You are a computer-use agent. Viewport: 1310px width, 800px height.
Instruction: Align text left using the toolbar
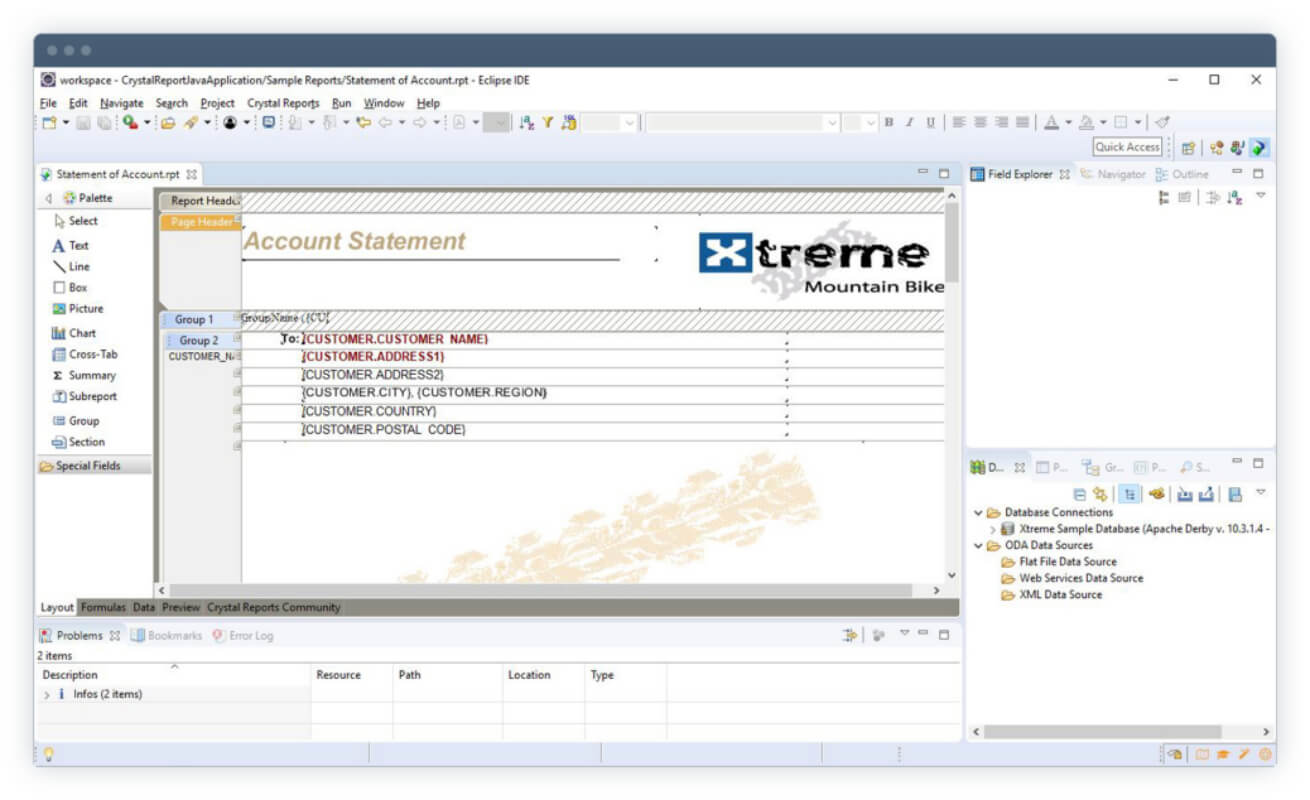[958, 122]
